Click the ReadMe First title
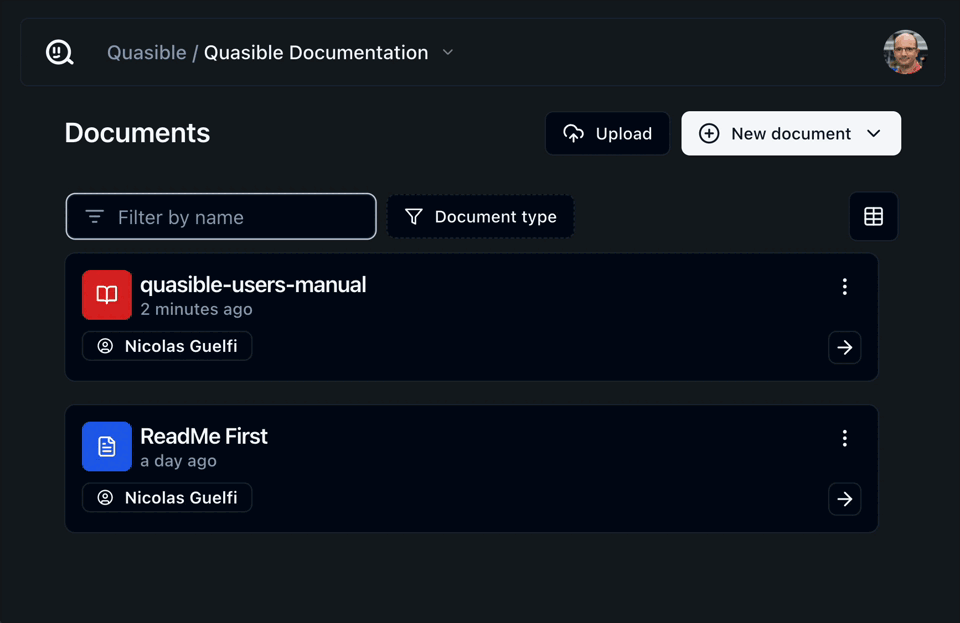 coord(204,437)
